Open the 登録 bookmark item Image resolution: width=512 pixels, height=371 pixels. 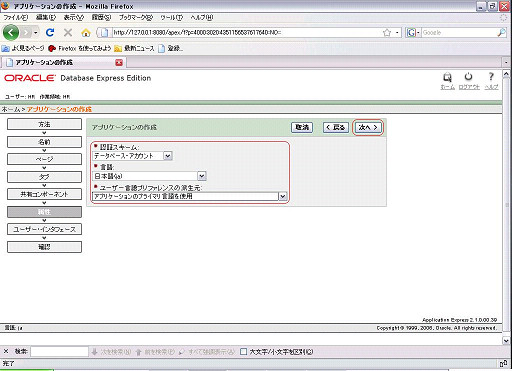pos(171,49)
